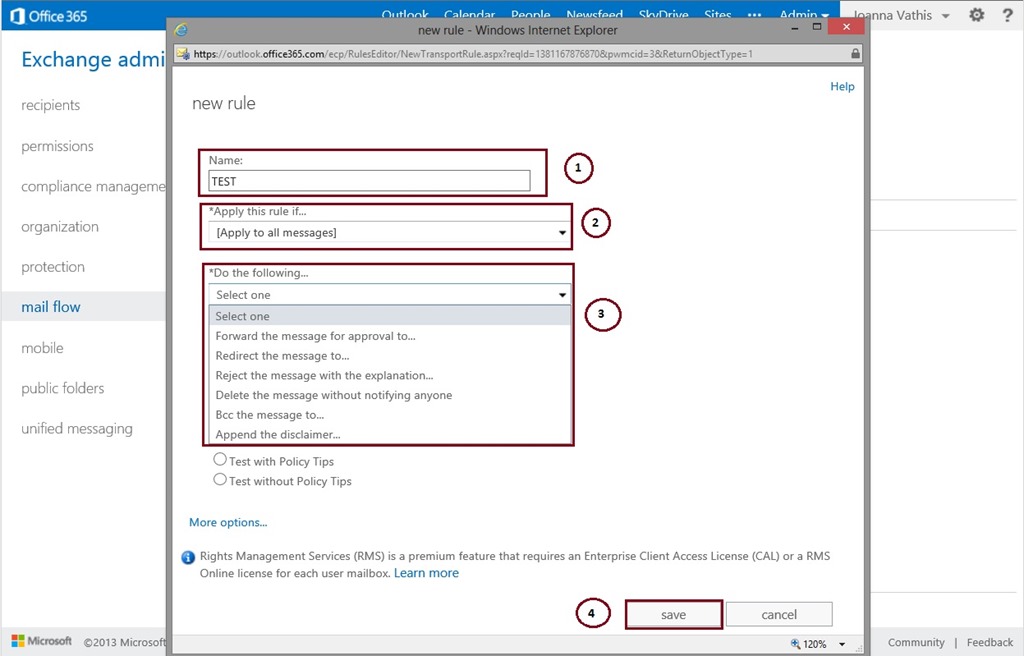Click the Office 365 logo icon
Image resolution: width=1024 pixels, height=656 pixels.
pos(17,15)
